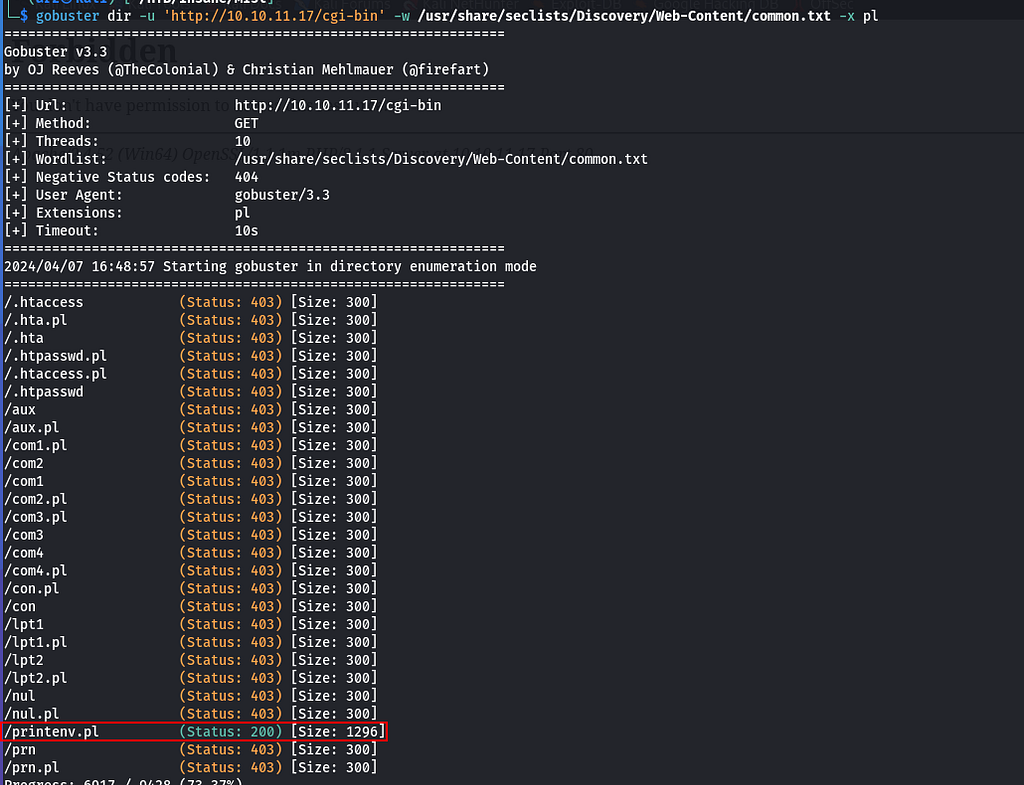This screenshot has width=1024, height=785.
Task: Click the Wordlist: common.txt config line
Action: point(326,159)
